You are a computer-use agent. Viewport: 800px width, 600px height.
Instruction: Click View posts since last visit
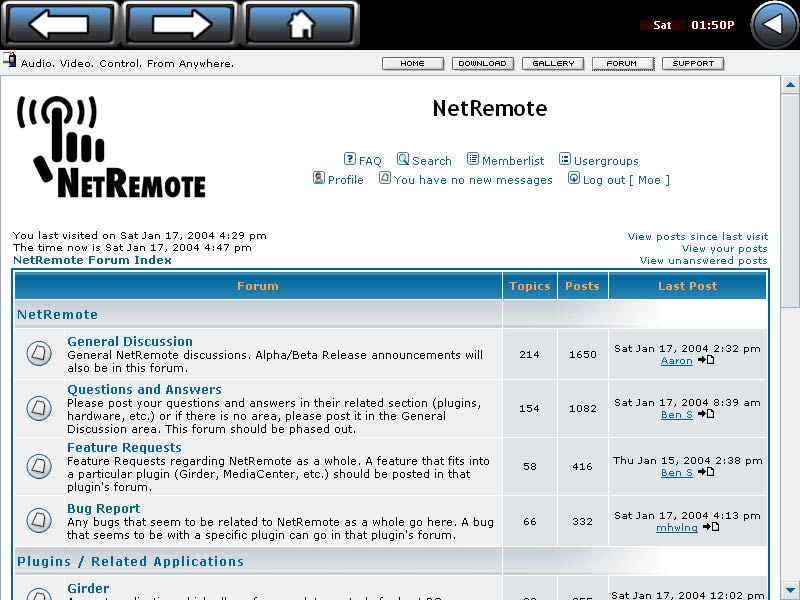click(x=697, y=237)
